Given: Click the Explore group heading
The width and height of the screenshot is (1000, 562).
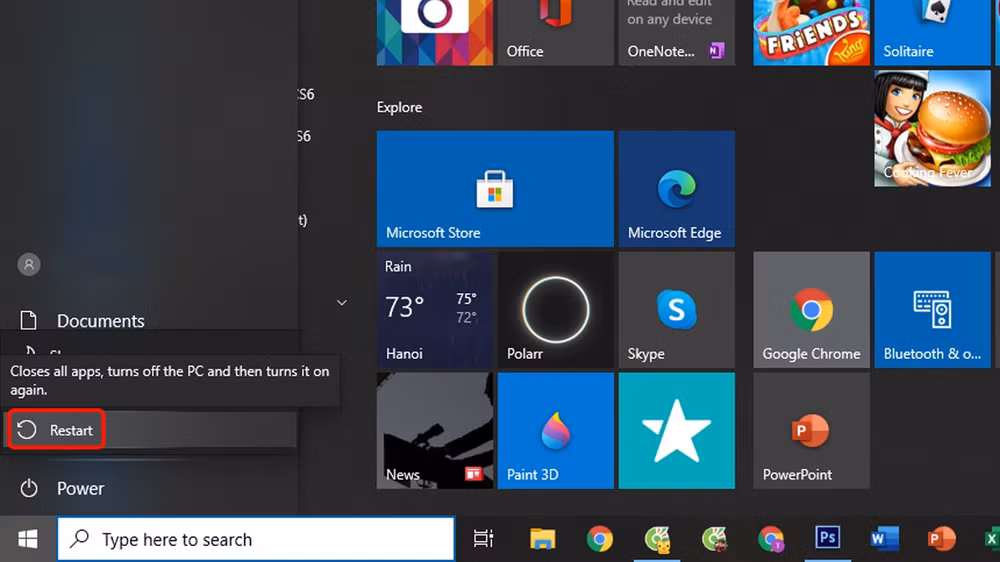Looking at the screenshot, I should (x=399, y=107).
